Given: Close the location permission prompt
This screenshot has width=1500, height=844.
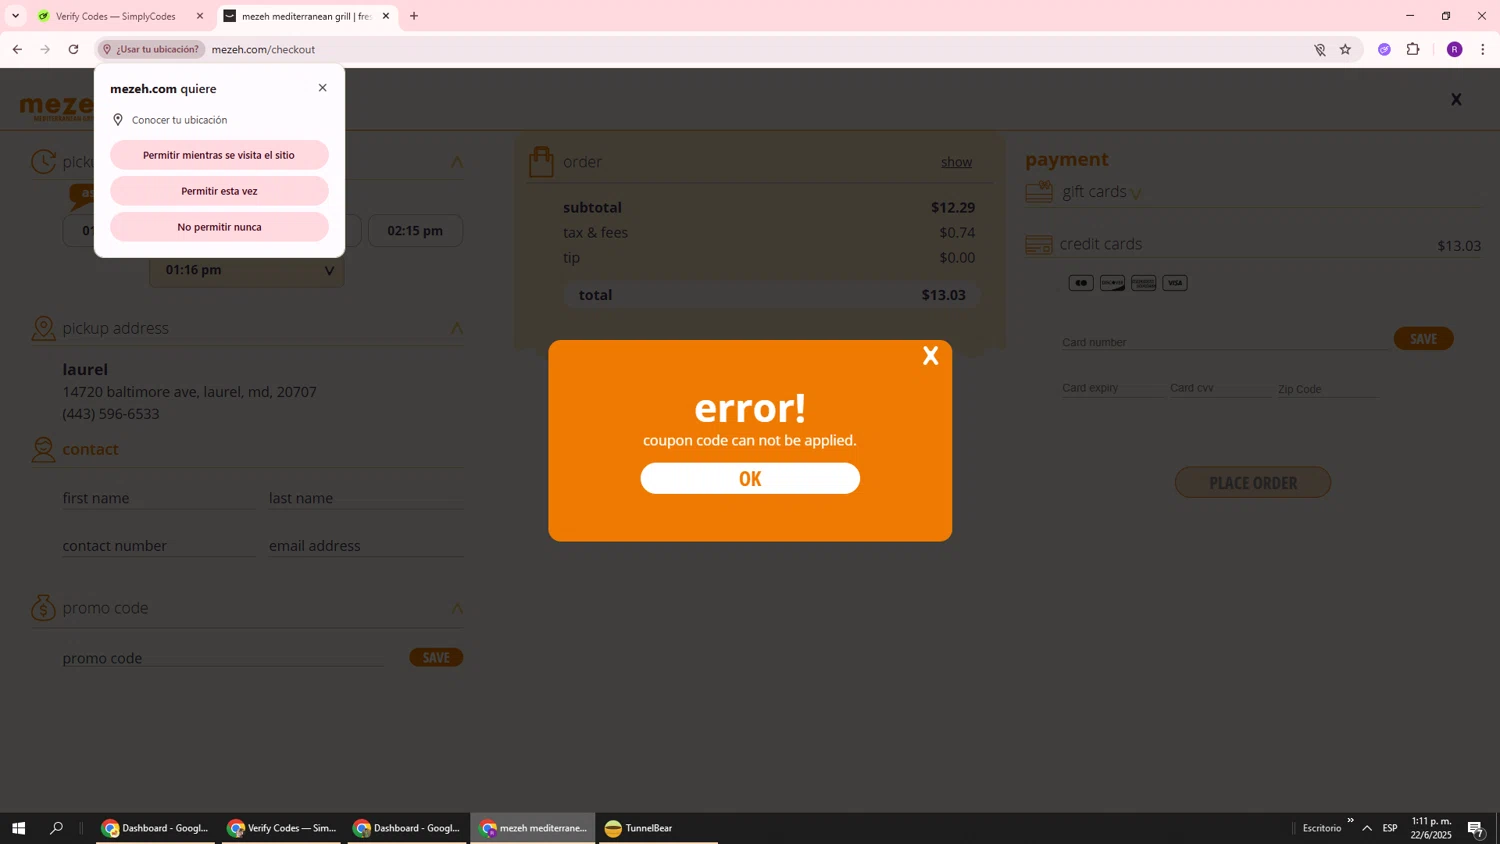Looking at the screenshot, I should coord(322,88).
